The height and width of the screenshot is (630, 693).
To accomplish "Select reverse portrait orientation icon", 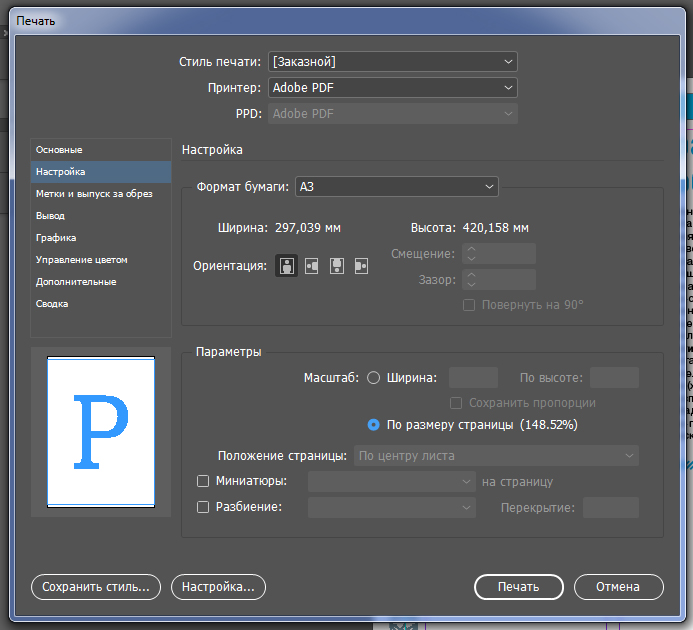I will [337, 266].
